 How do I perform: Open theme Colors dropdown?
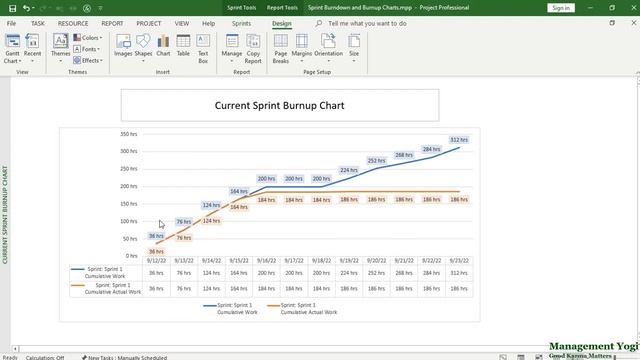88,38
